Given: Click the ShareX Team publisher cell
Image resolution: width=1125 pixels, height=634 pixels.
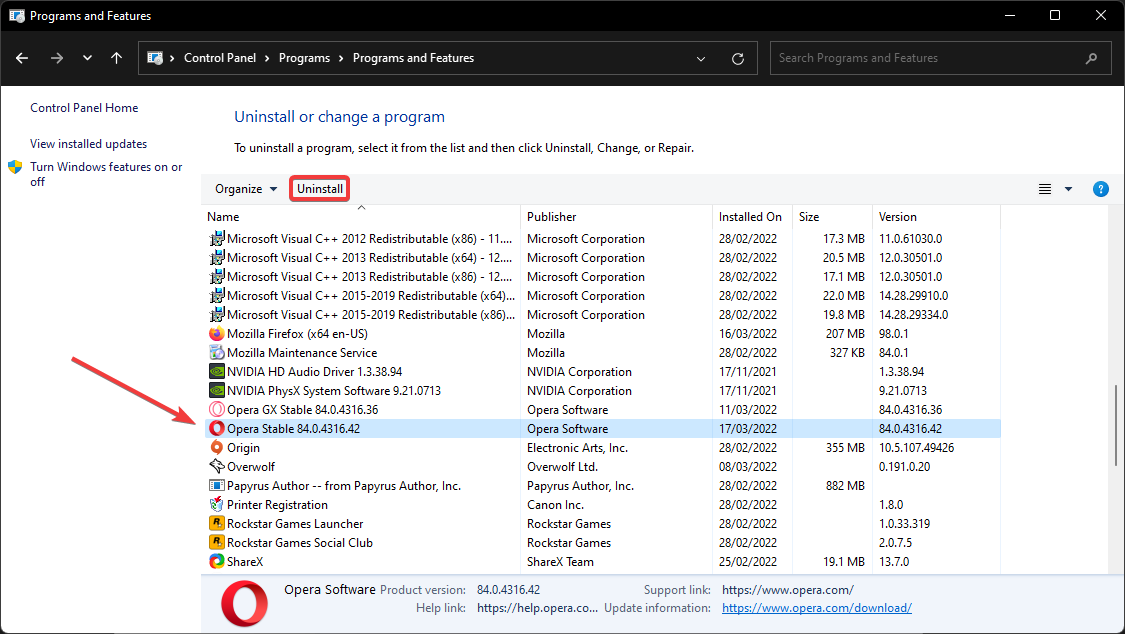Looking at the screenshot, I should click(560, 562).
